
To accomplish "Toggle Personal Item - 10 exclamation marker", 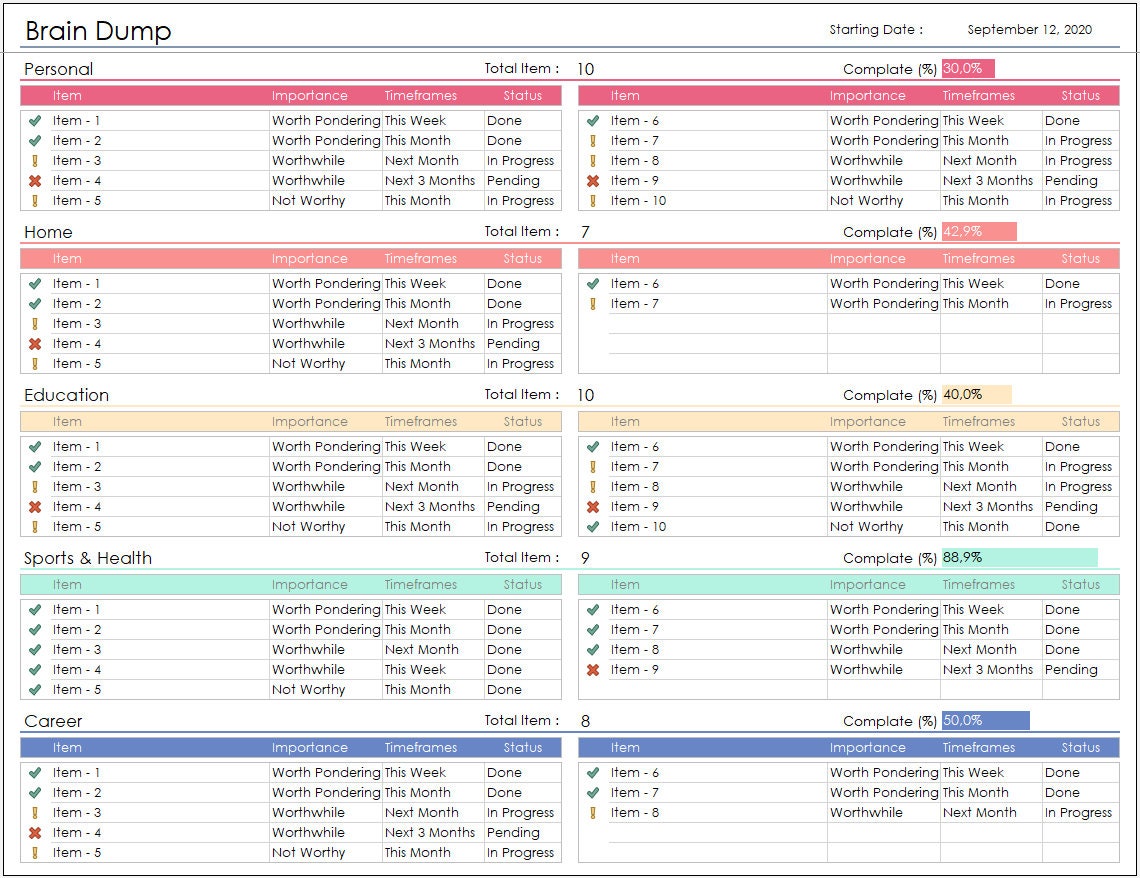I will [594, 200].
